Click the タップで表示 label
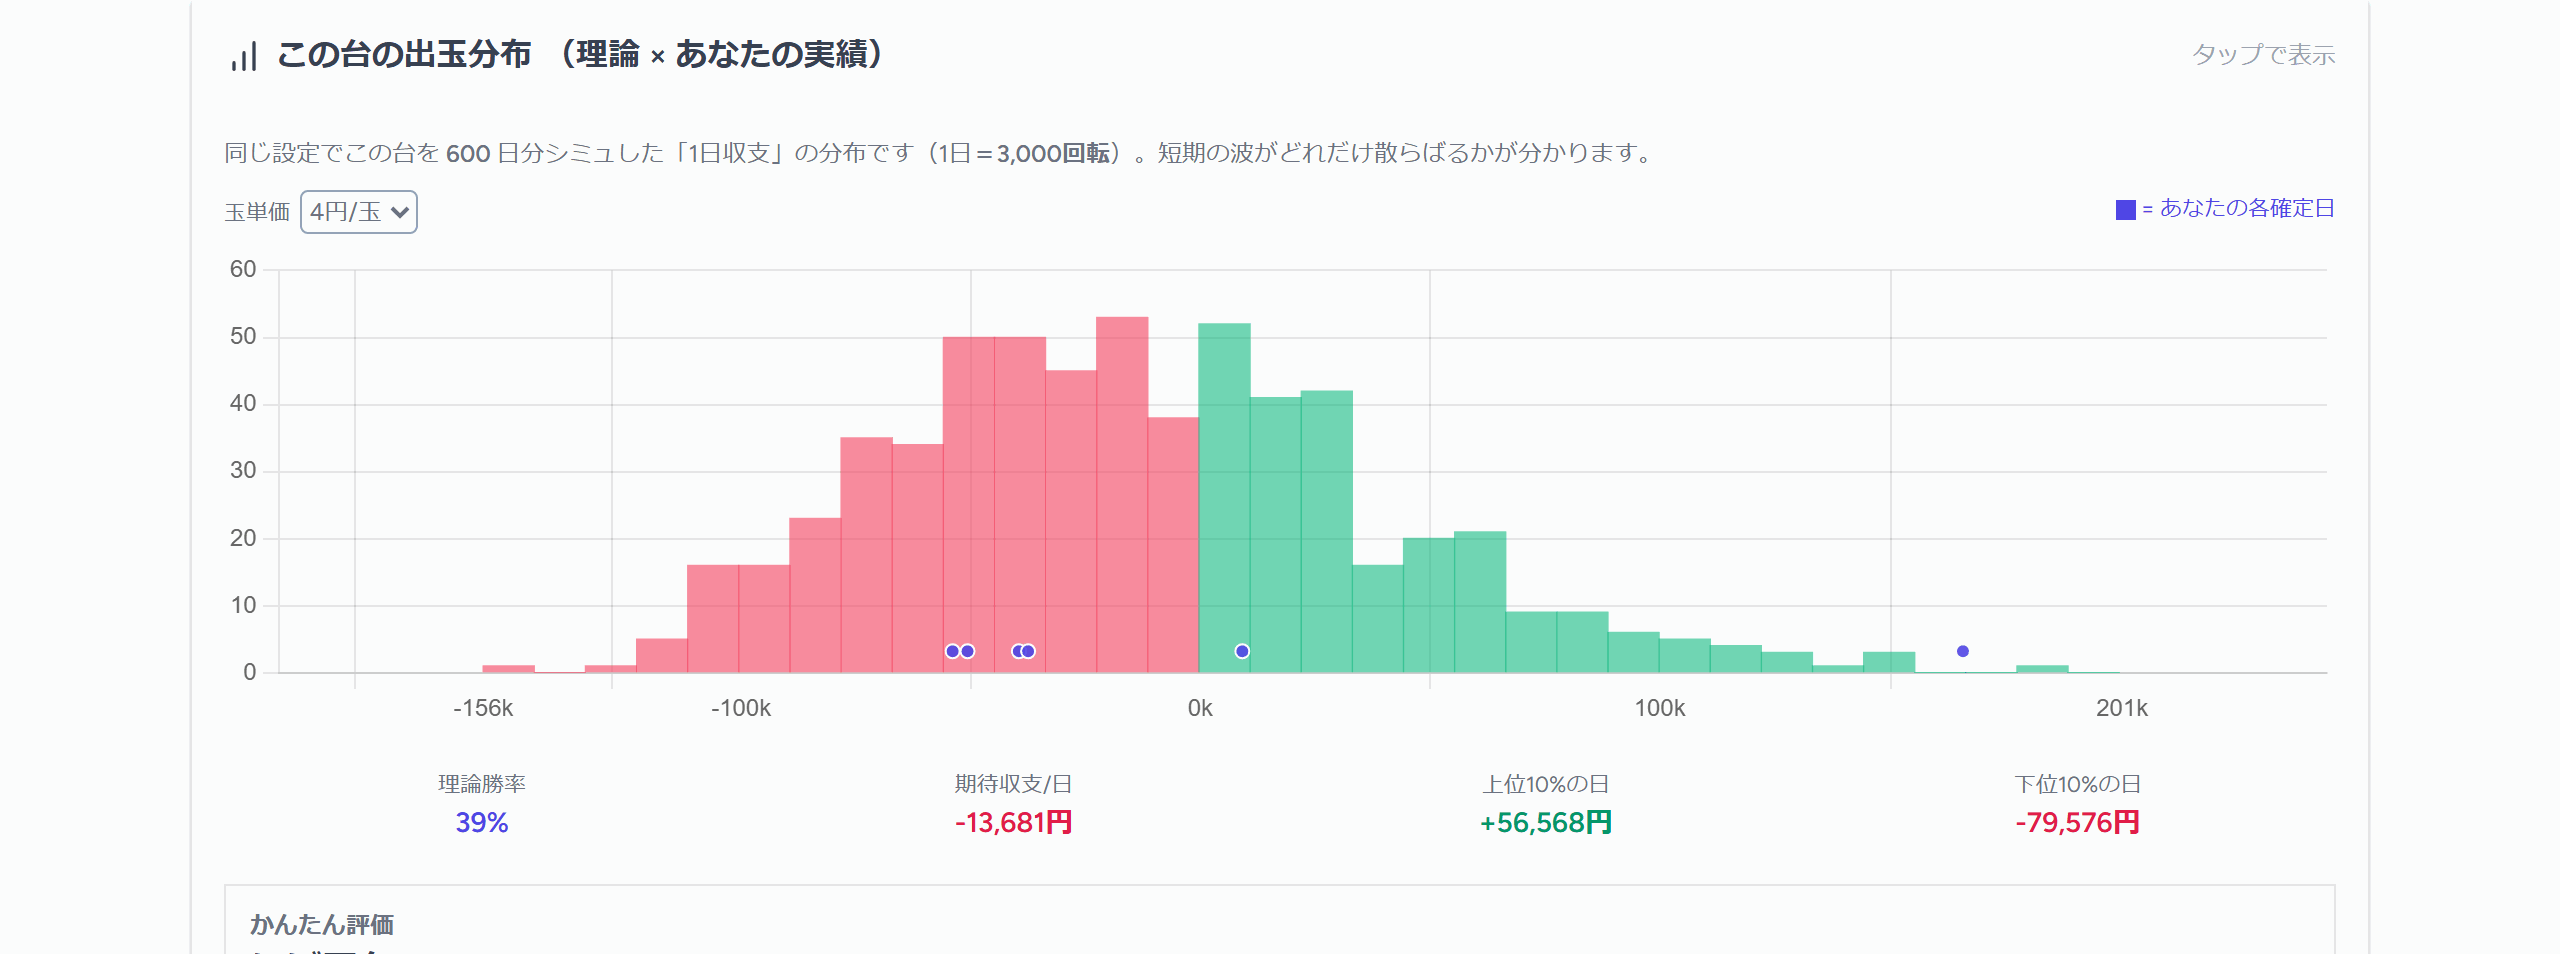Screen dimensions: 2560x954 [2263, 55]
